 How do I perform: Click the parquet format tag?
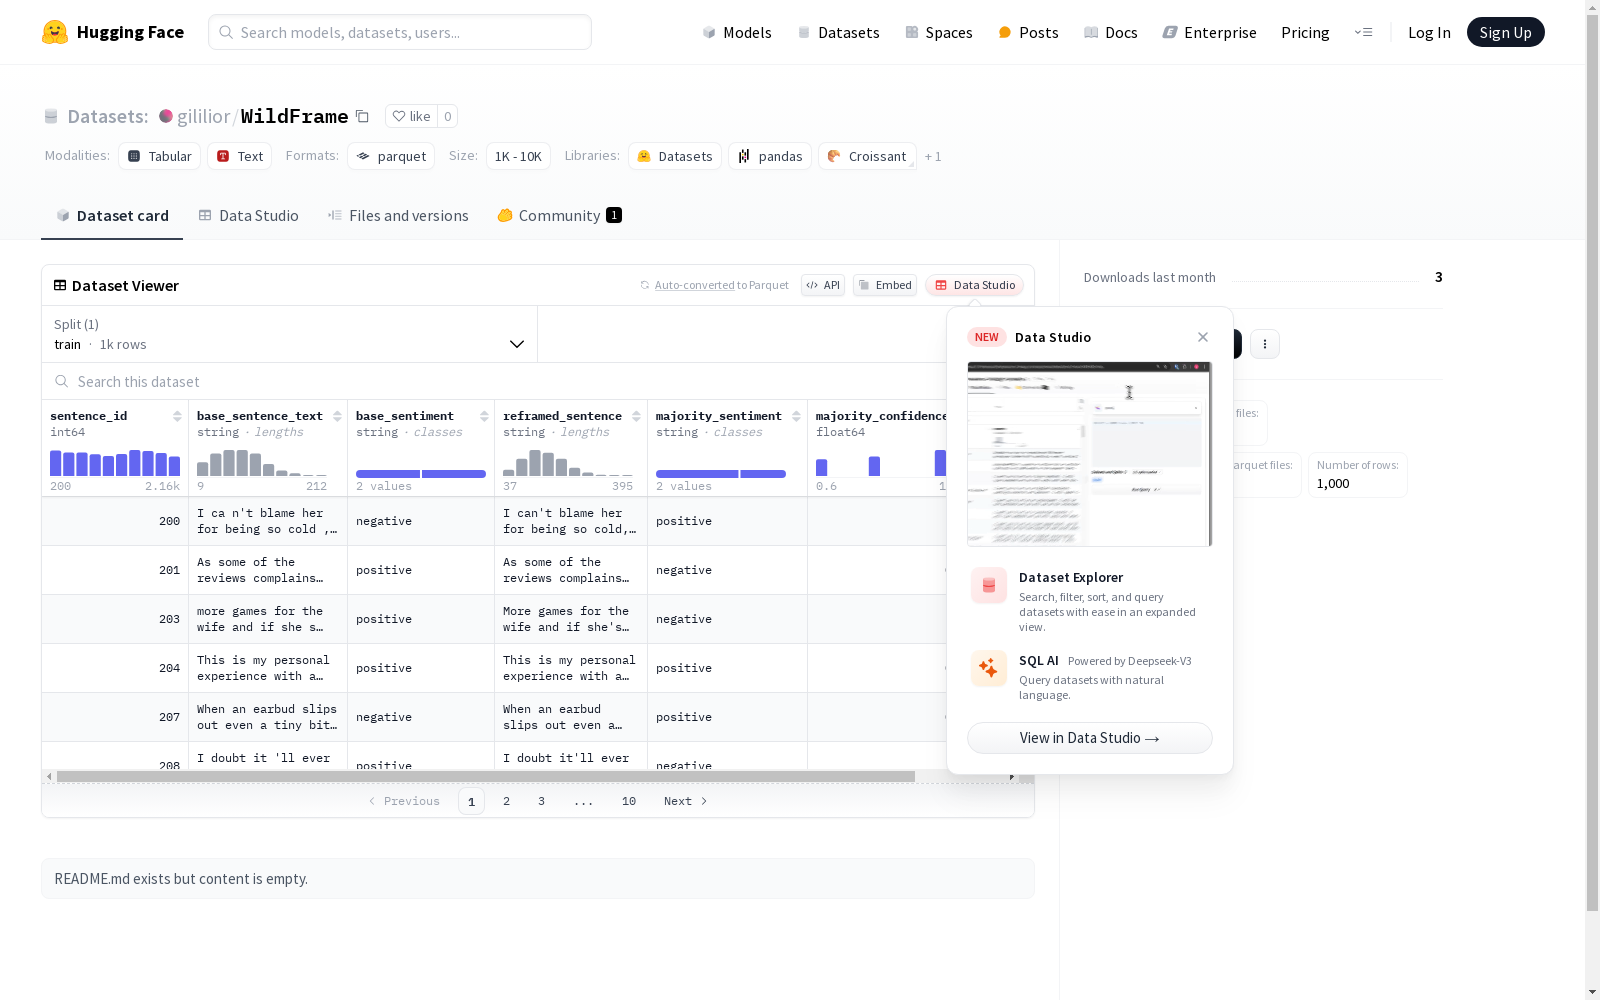(x=391, y=156)
